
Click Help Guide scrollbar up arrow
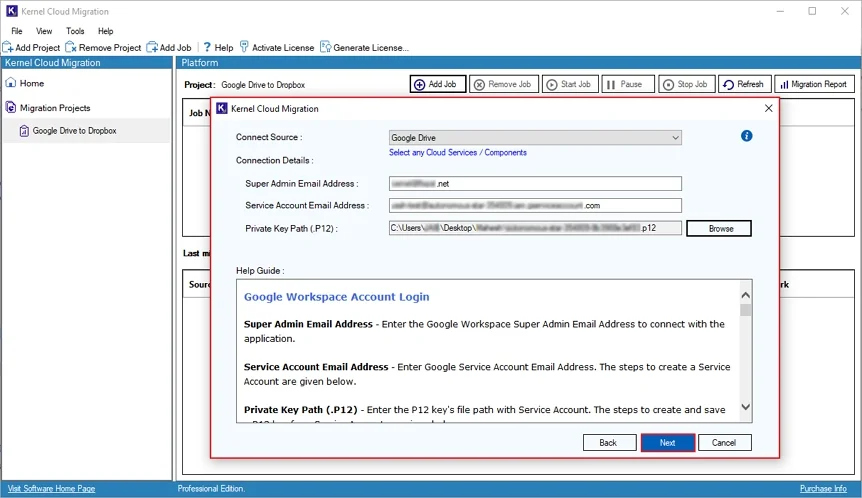click(x=746, y=295)
